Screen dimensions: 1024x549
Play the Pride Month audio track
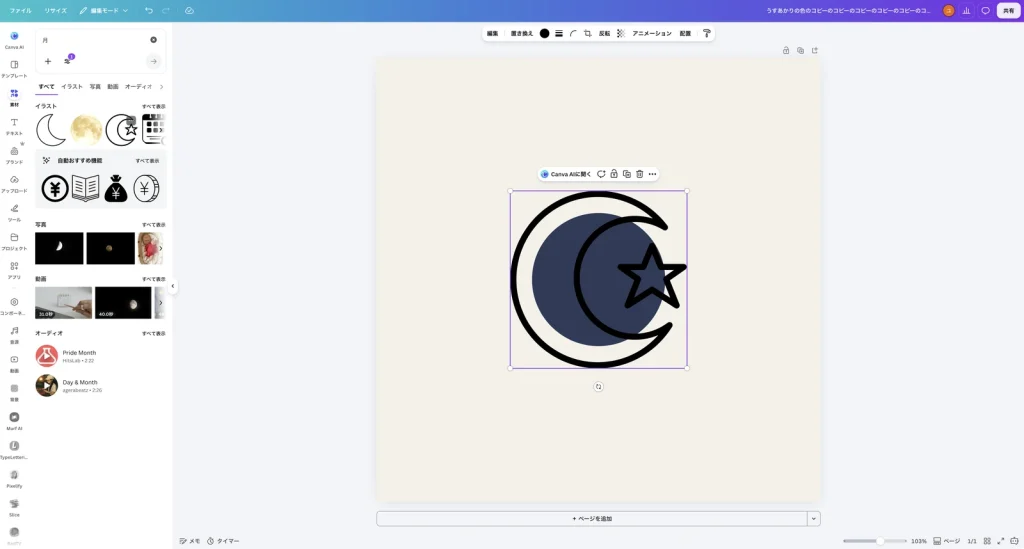coord(46,356)
